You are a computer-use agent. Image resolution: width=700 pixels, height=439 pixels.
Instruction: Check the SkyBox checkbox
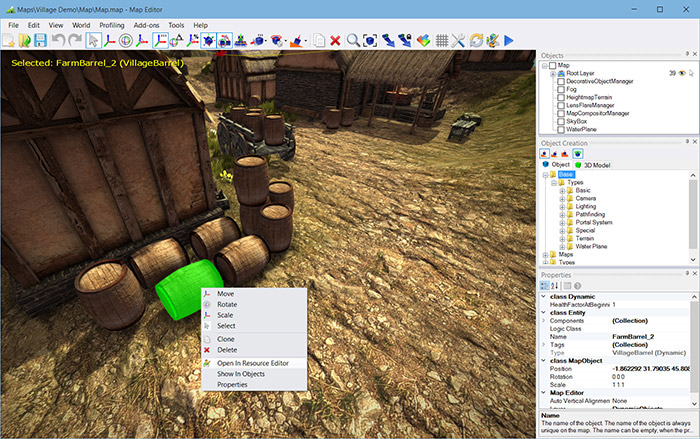tap(561, 121)
